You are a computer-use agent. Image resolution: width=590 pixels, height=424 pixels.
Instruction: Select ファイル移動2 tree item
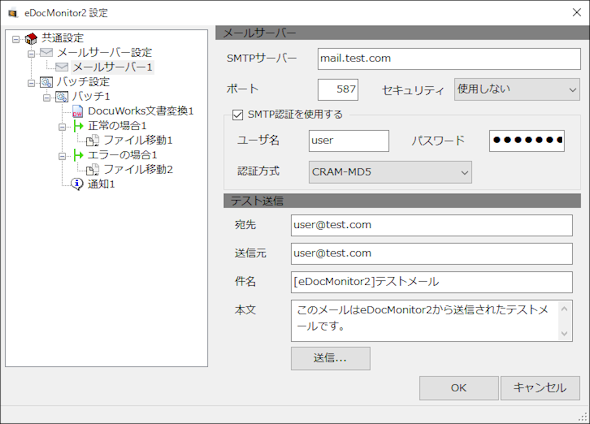tap(138, 170)
